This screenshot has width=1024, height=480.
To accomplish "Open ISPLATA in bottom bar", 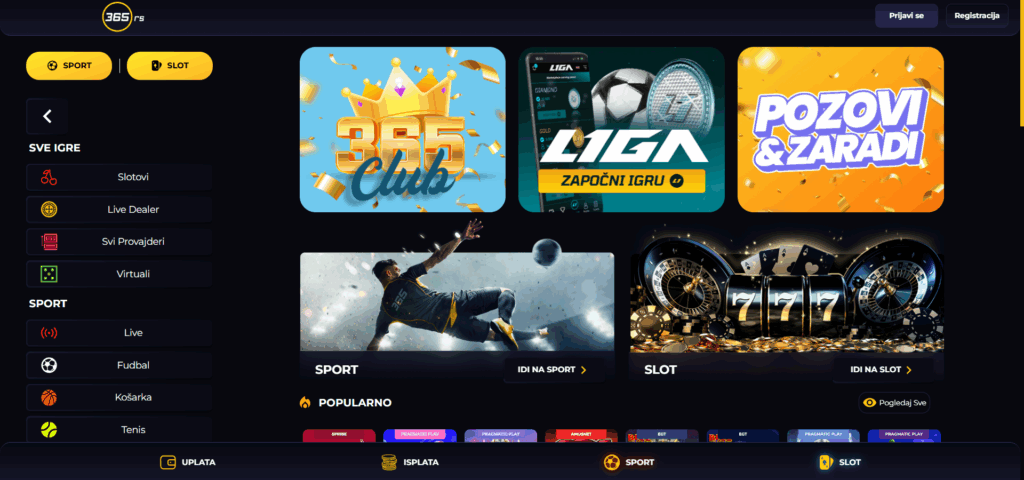I will (410, 462).
